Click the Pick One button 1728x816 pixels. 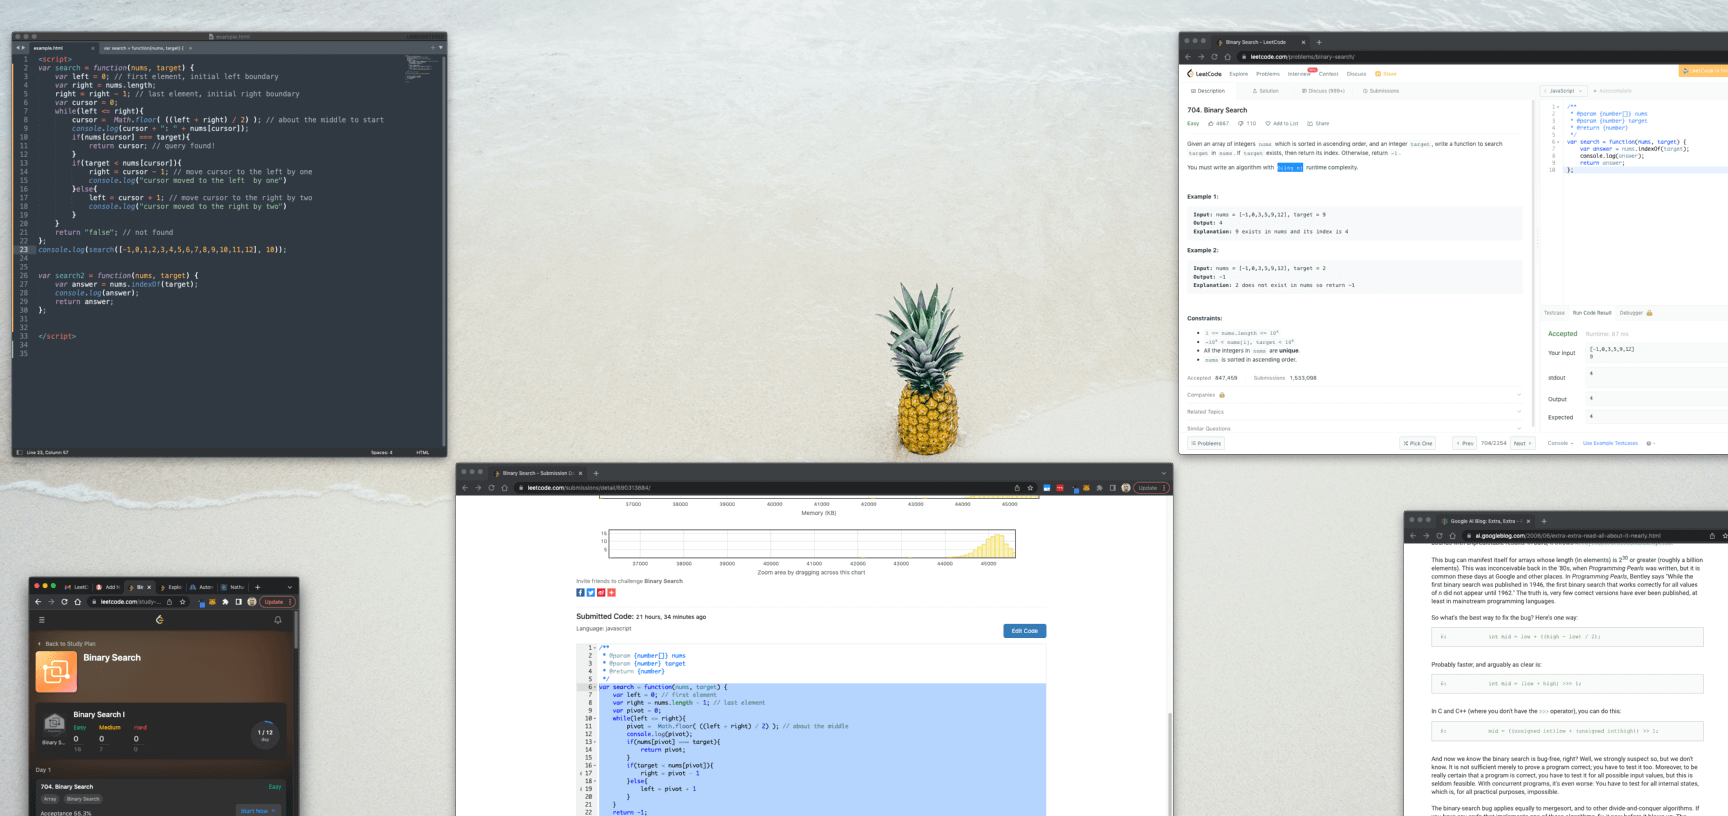pos(1417,443)
